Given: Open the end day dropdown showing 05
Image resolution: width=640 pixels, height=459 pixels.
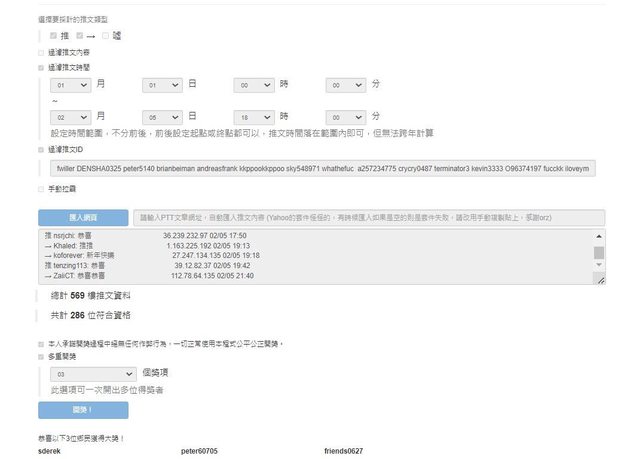Looking at the screenshot, I should coord(162,118).
